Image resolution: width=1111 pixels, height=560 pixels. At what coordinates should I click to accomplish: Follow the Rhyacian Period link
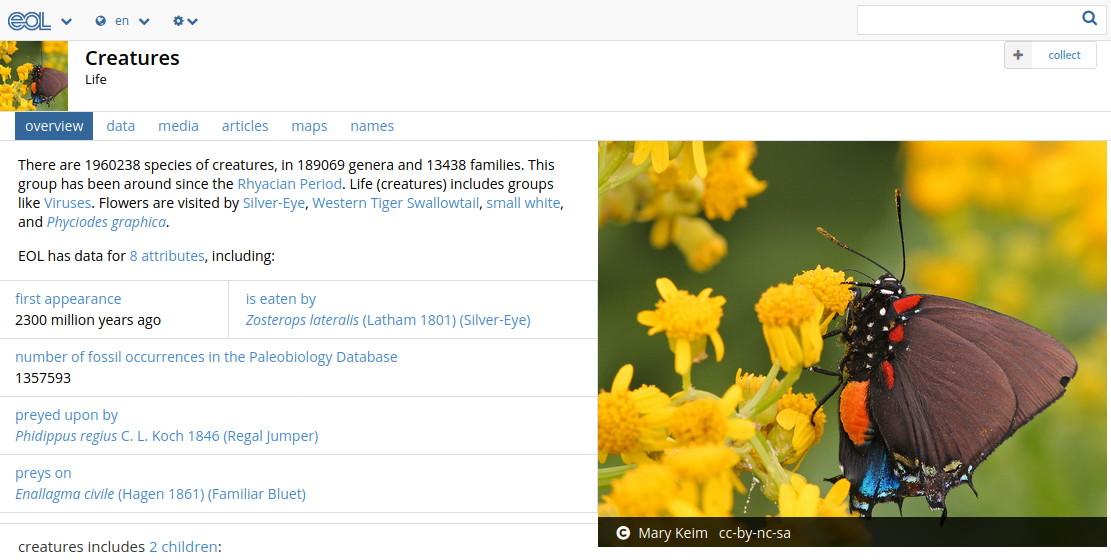[289, 184]
